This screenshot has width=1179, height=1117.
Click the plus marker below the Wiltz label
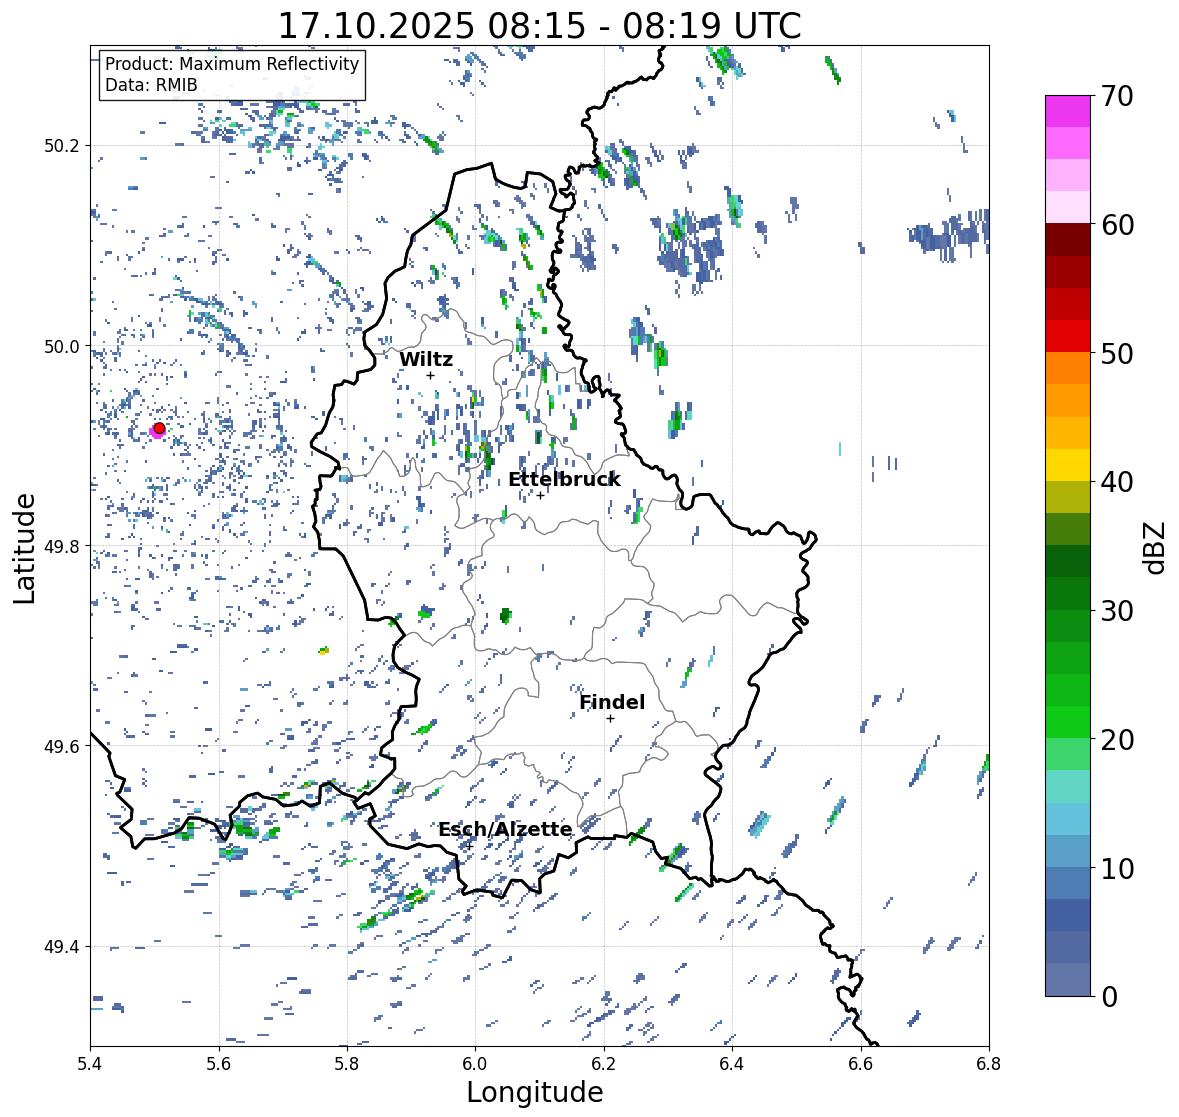pos(430,376)
